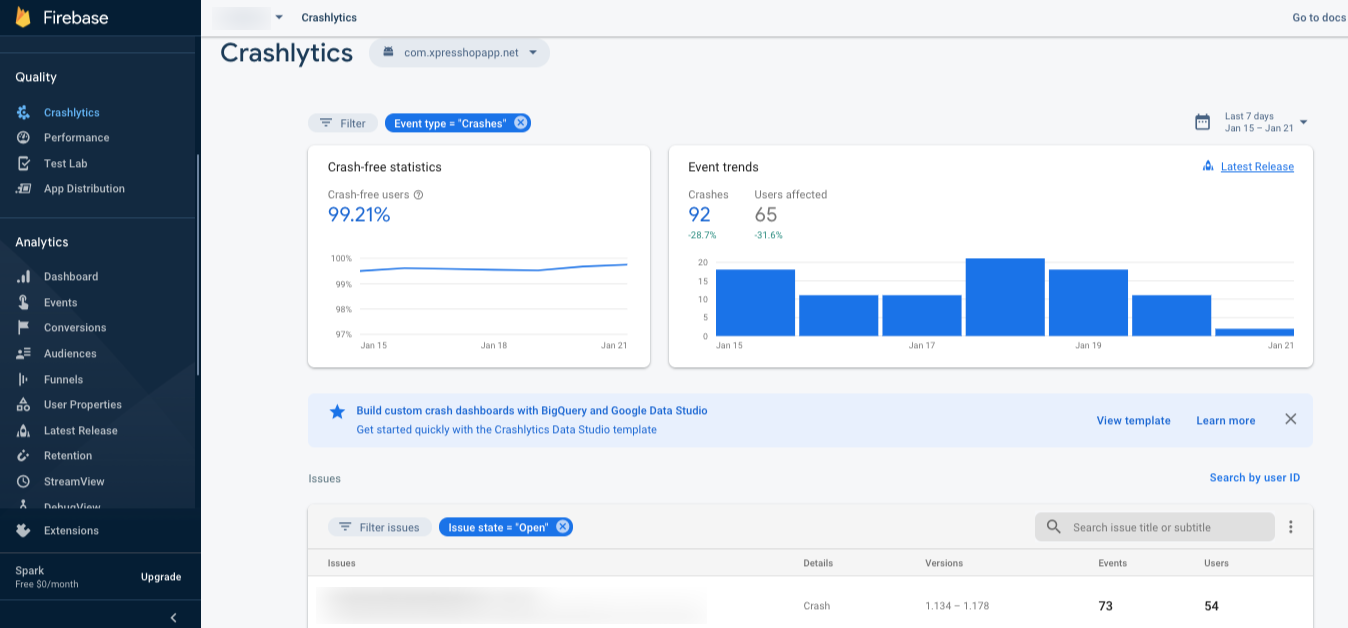1348x628 pixels.
Task: Click the sidebar Latest Release icon
Action: tap(23, 431)
